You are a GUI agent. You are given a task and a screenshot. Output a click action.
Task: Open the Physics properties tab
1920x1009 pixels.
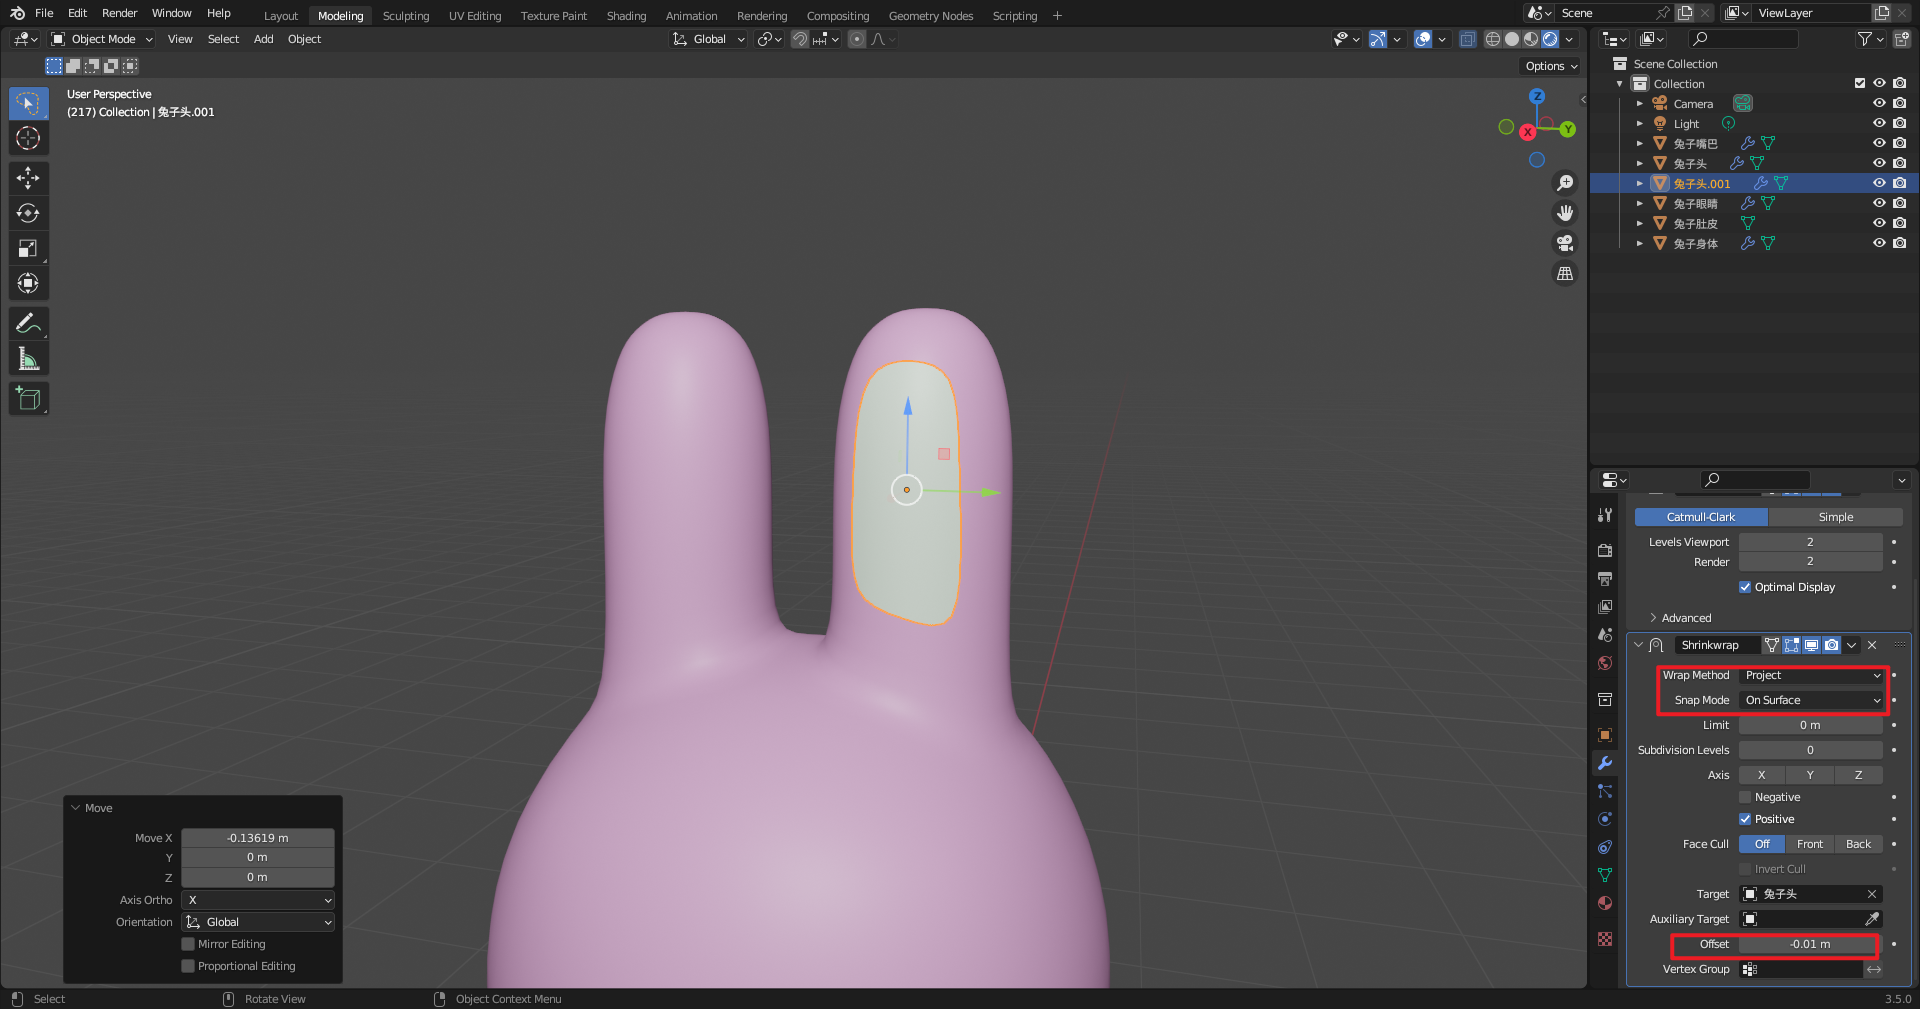(1605, 819)
